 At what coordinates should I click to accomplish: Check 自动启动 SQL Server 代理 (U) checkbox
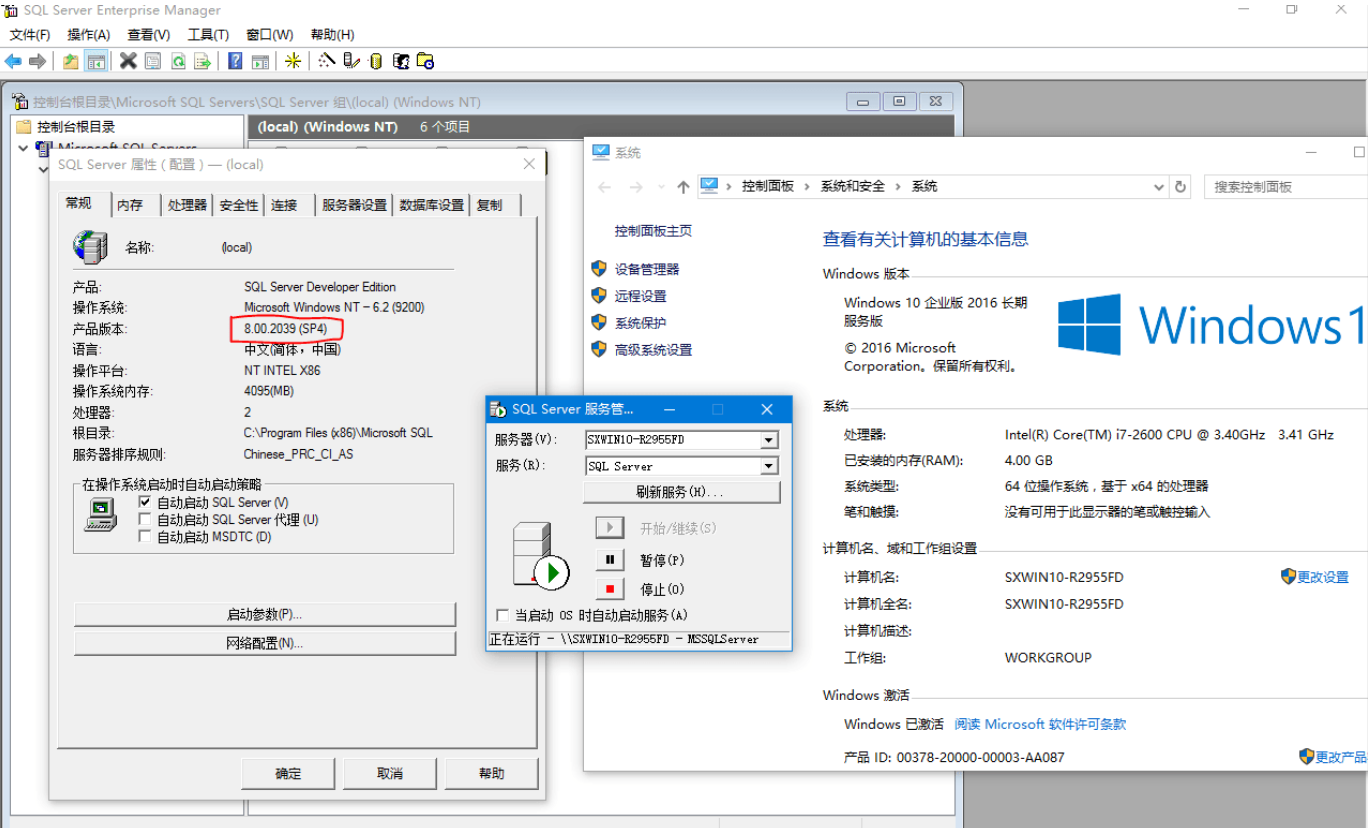pyautogui.click(x=146, y=519)
